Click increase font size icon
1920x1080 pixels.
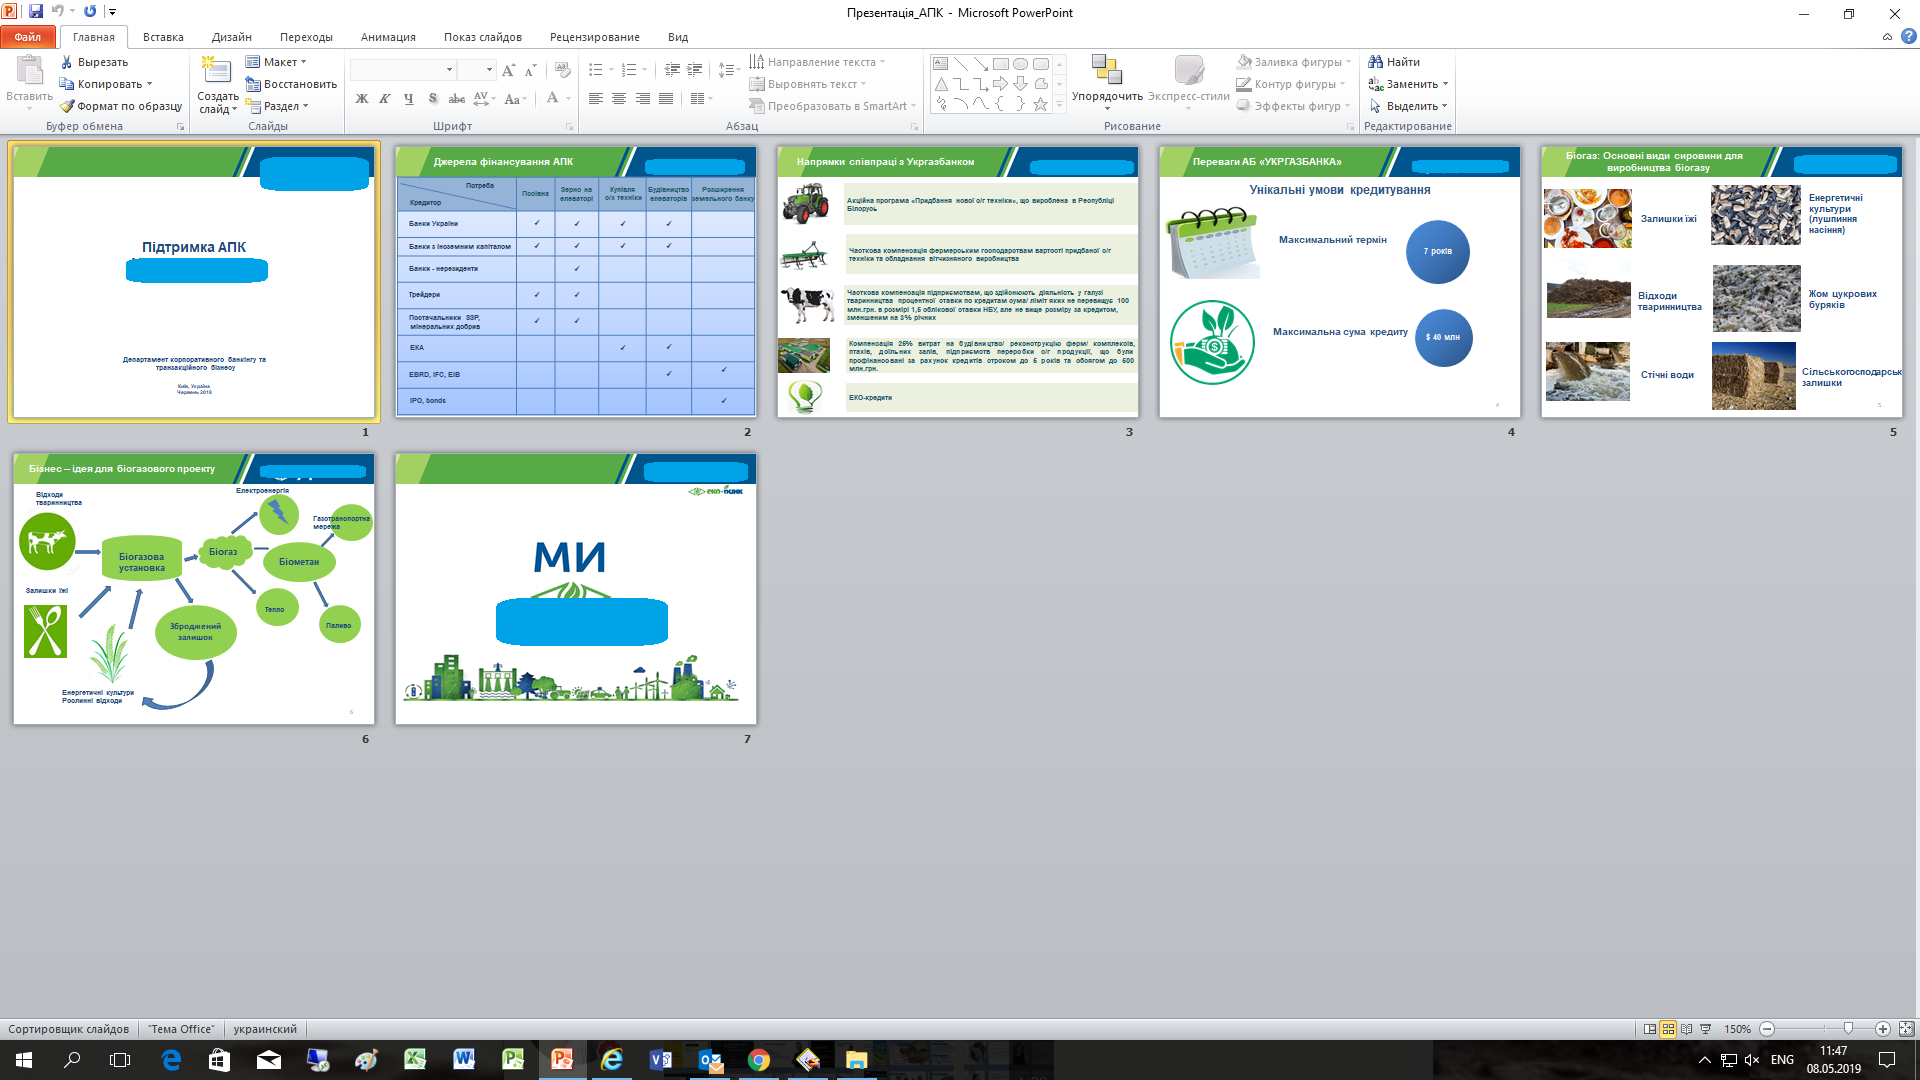click(509, 70)
